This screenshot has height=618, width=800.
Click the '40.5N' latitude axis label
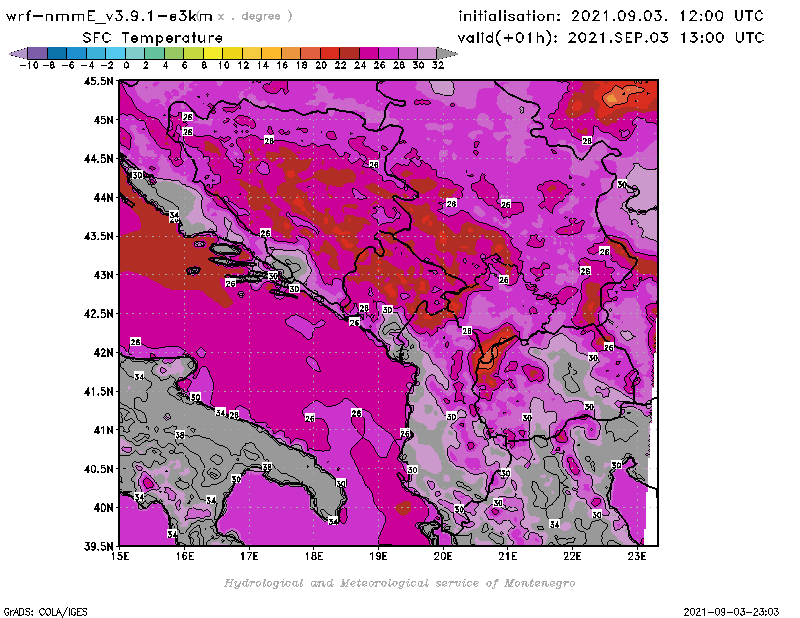(98, 469)
